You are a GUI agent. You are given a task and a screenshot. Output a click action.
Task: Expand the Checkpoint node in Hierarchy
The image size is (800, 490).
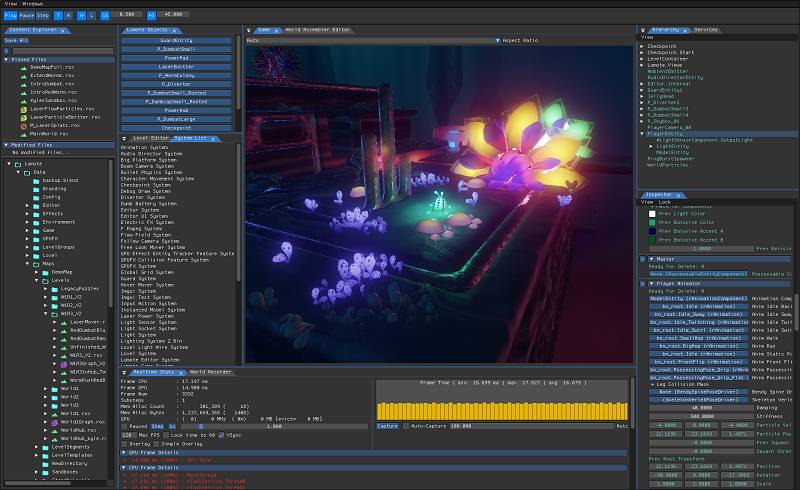[642, 46]
